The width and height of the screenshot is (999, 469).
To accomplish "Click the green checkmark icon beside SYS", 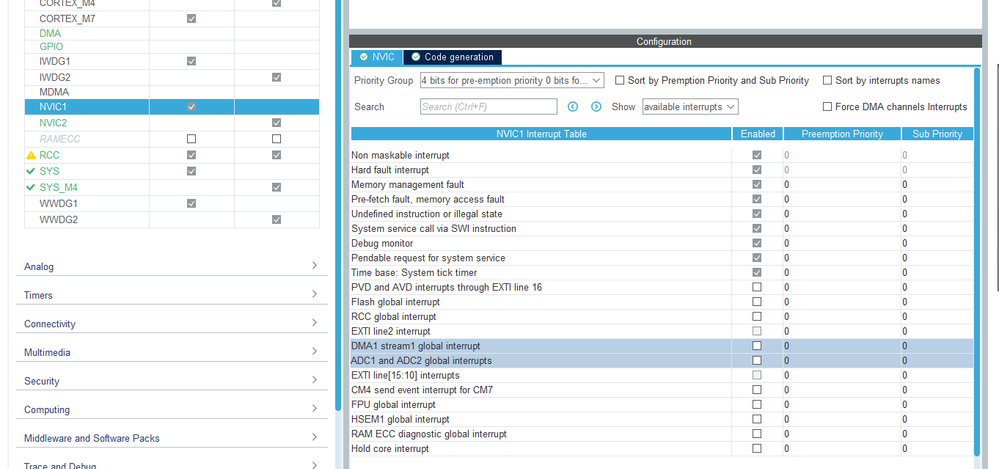I will coord(31,171).
